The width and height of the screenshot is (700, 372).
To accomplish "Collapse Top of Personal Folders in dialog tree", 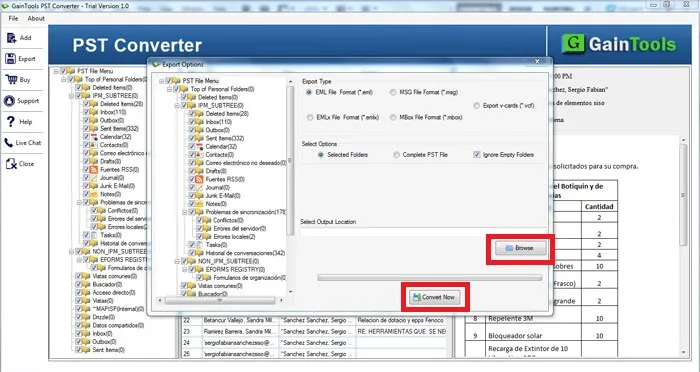I will pyautogui.click(x=169, y=89).
